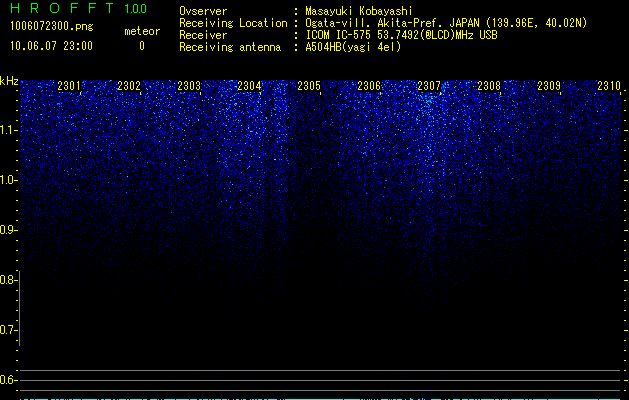Image resolution: width=629 pixels, height=400 pixels.
Task: Click the kHz axis unit label
Action: coord(9,81)
